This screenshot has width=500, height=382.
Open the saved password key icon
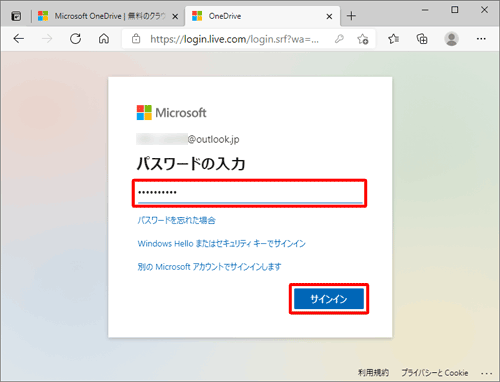(x=339, y=39)
